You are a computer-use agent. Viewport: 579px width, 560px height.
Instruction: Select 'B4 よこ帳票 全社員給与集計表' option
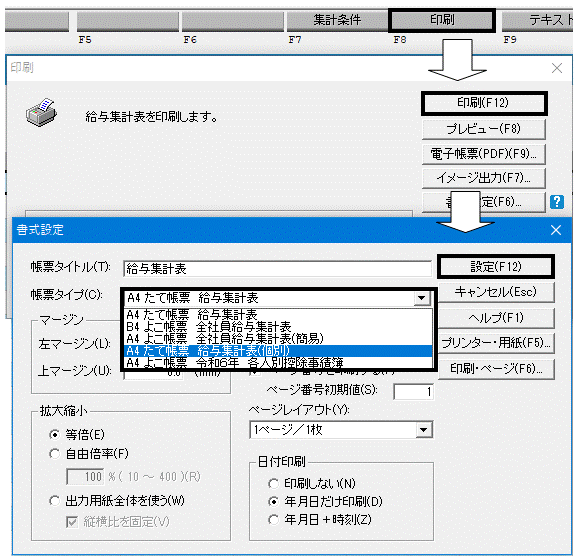(278, 327)
